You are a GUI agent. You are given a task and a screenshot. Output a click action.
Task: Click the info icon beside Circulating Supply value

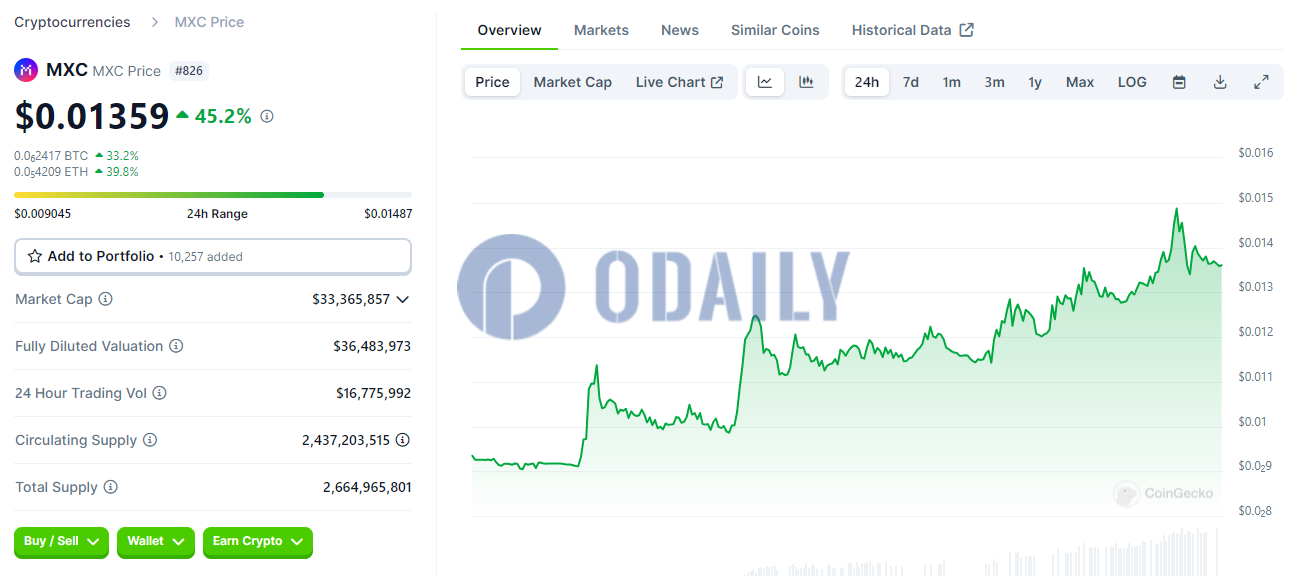pyautogui.click(x=402, y=440)
